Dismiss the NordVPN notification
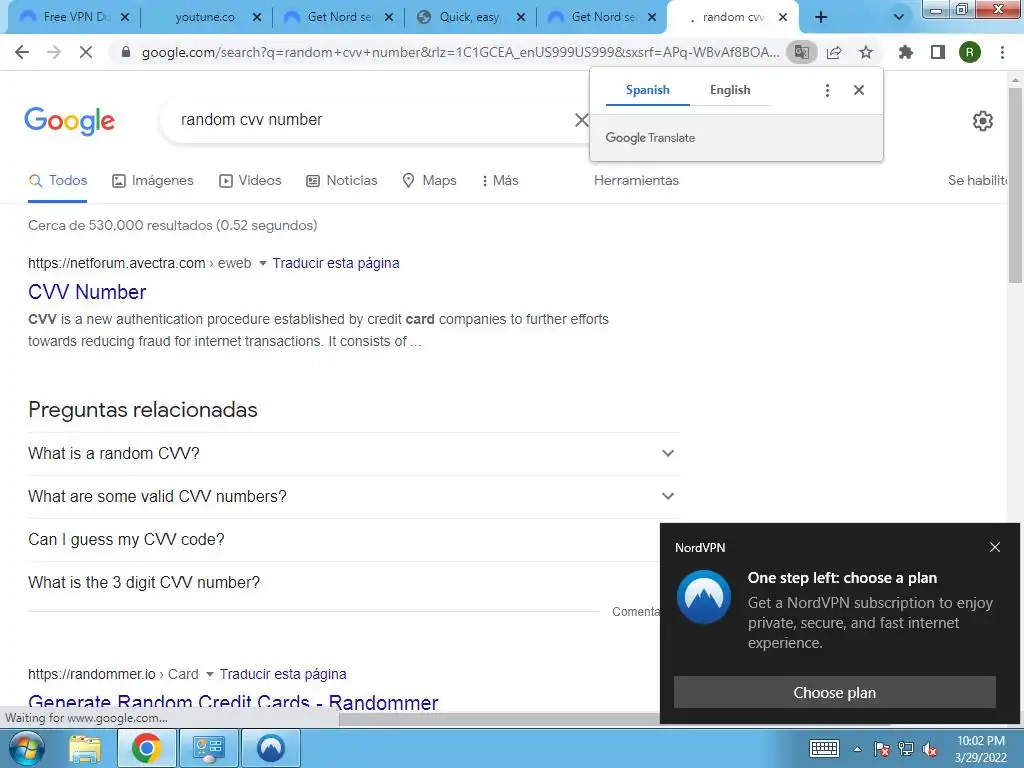 point(995,547)
